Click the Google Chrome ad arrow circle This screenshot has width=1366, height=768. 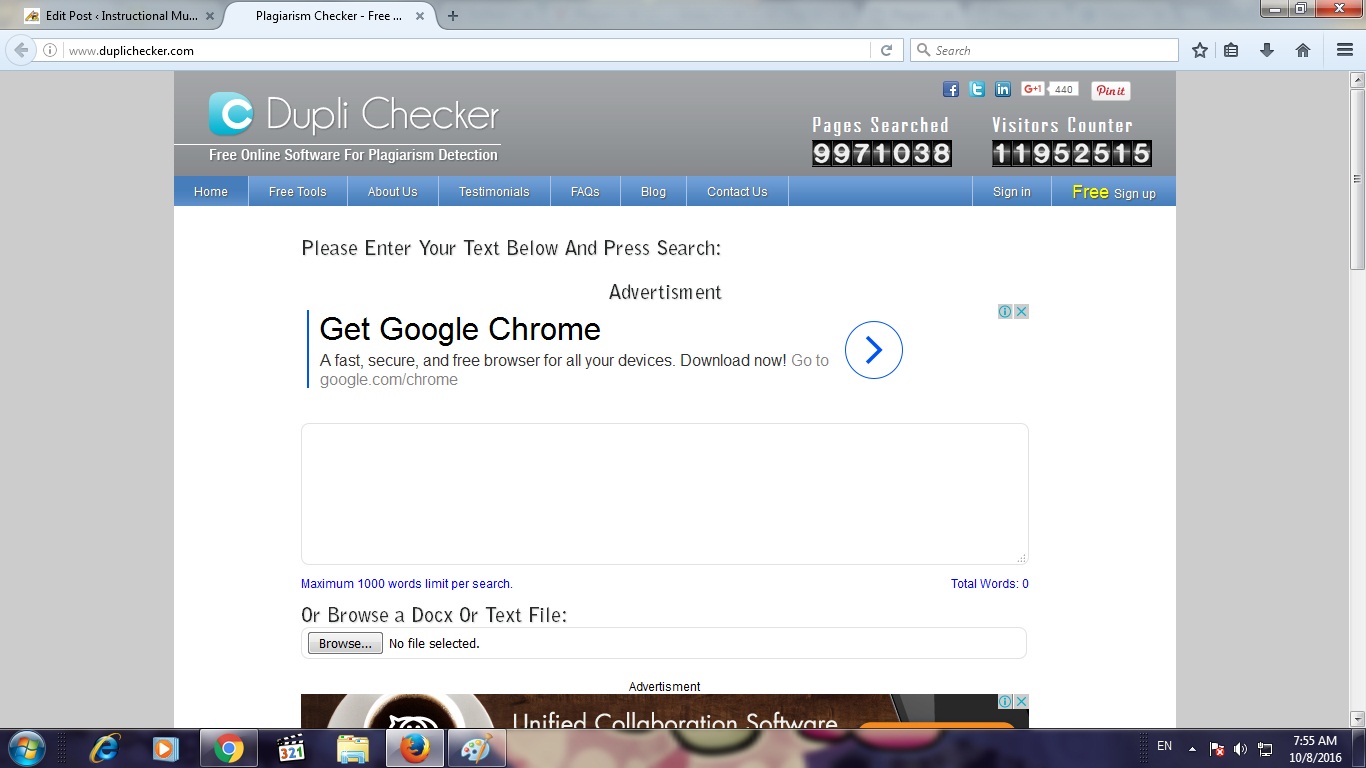(x=874, y=350)
